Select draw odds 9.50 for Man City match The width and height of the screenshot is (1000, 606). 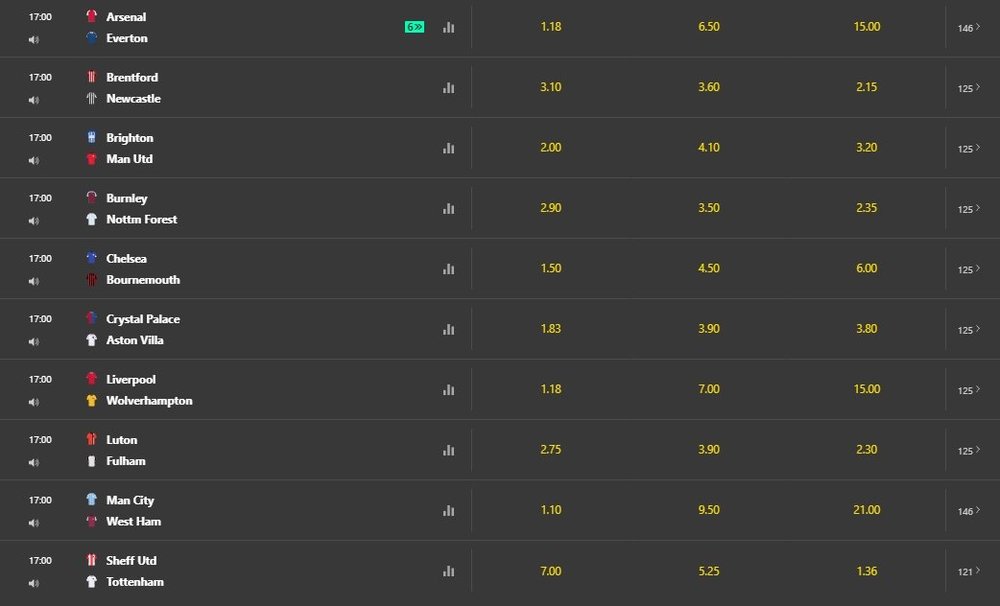pyautogui.click(x=709, y=510)
